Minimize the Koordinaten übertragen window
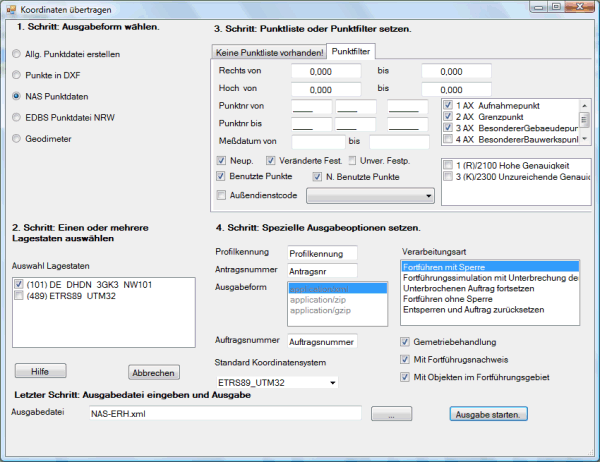The width and height of the screenshot is (600, 462). [539, 7]
